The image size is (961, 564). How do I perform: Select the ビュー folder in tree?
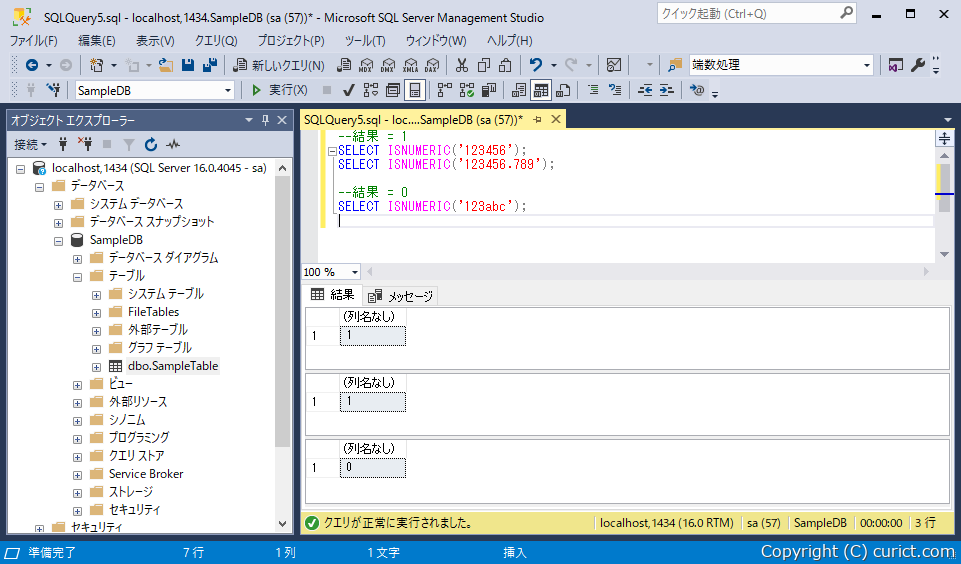pyautogui.click(x=120, y=384)
